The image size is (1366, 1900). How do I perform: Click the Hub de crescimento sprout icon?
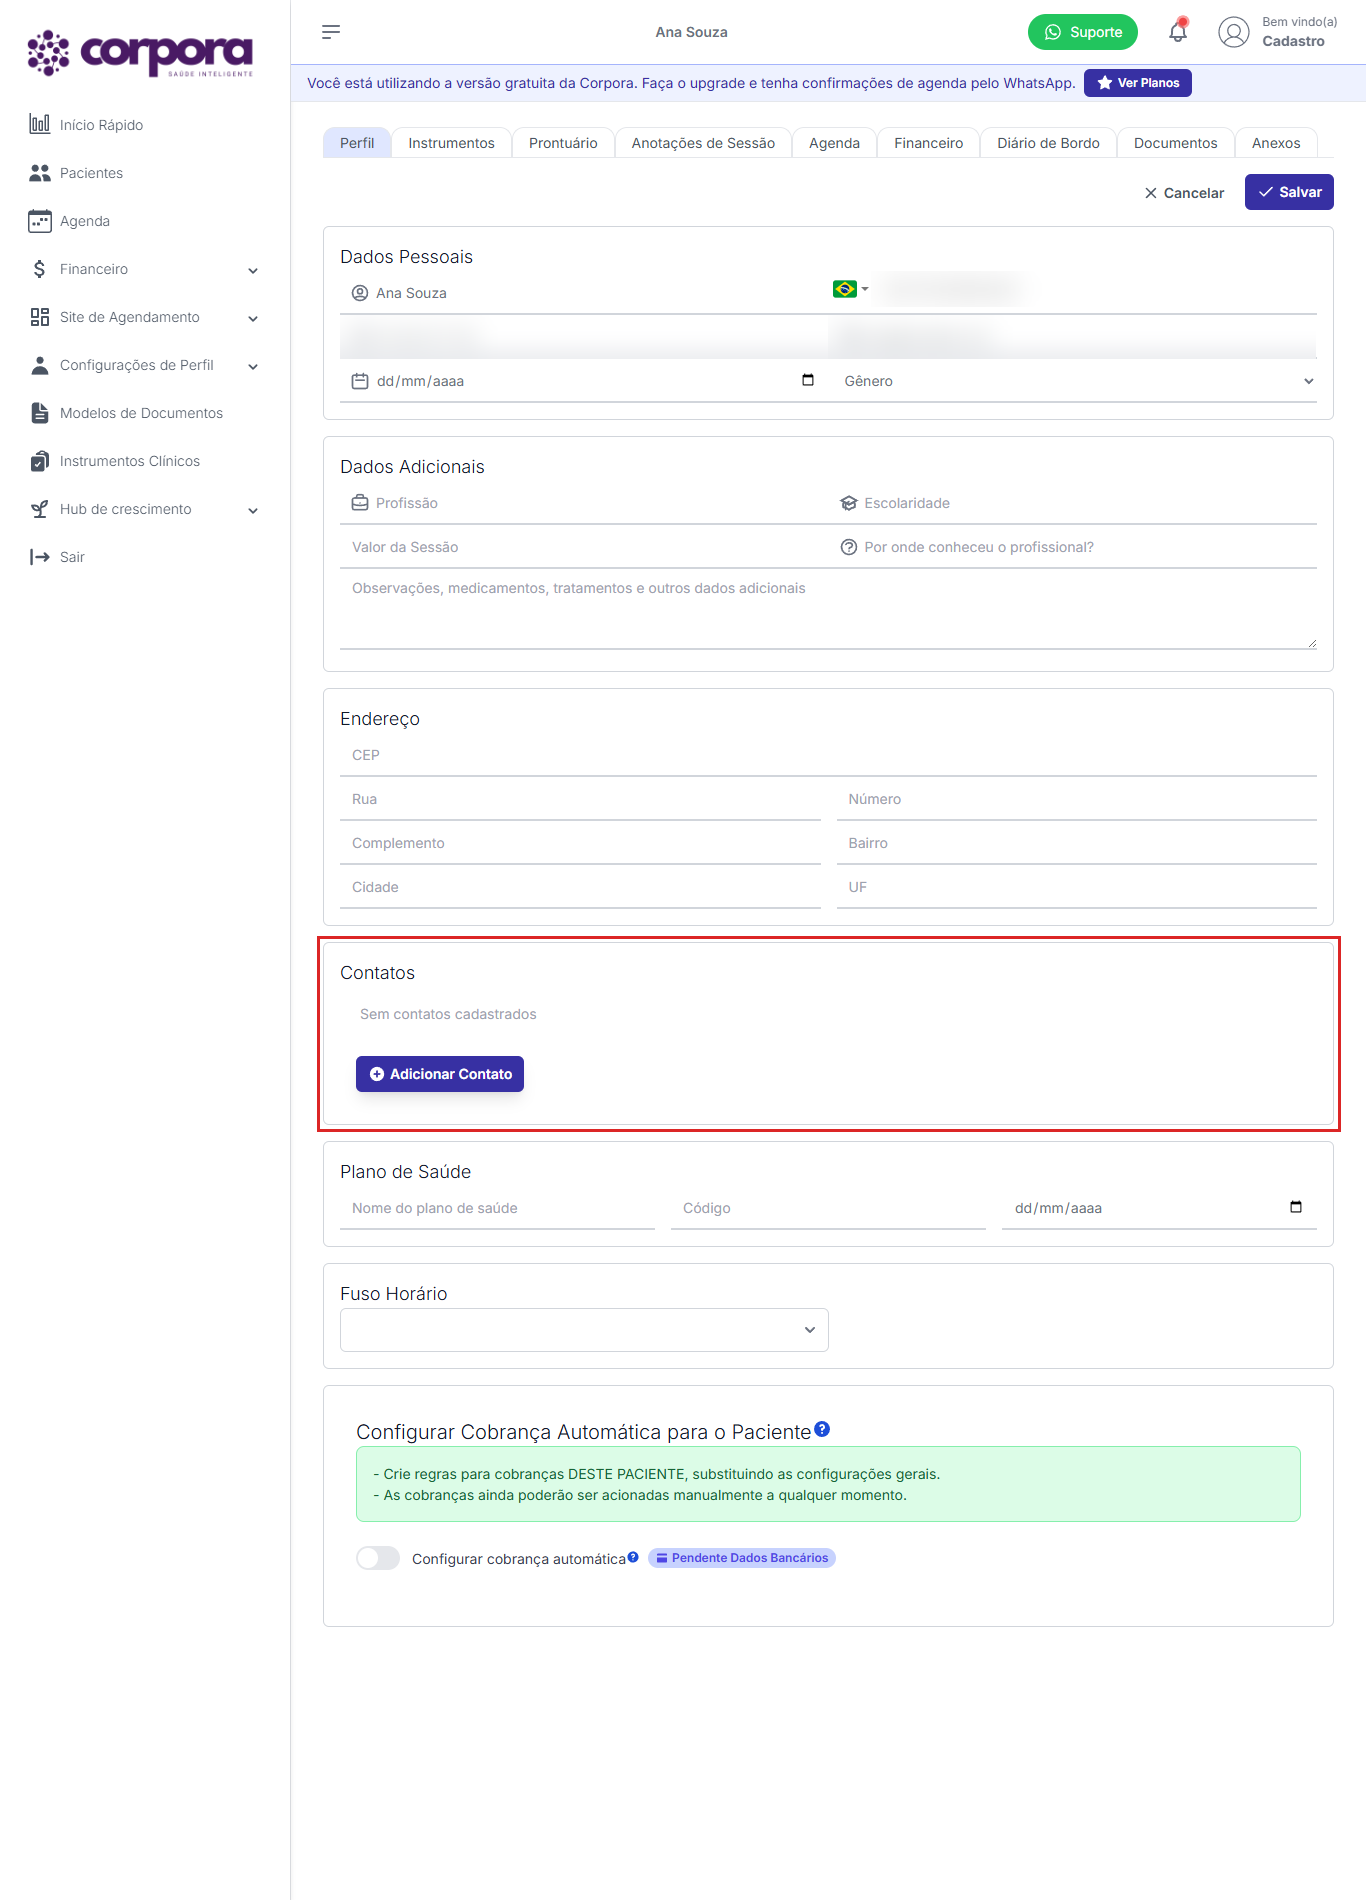(39, 509)
